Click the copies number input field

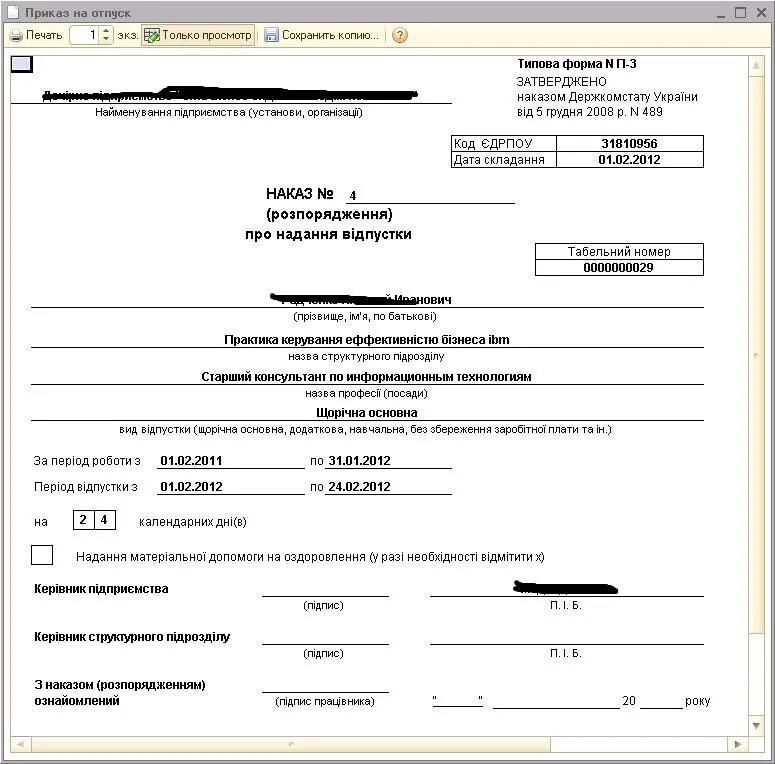pos(86,35)
